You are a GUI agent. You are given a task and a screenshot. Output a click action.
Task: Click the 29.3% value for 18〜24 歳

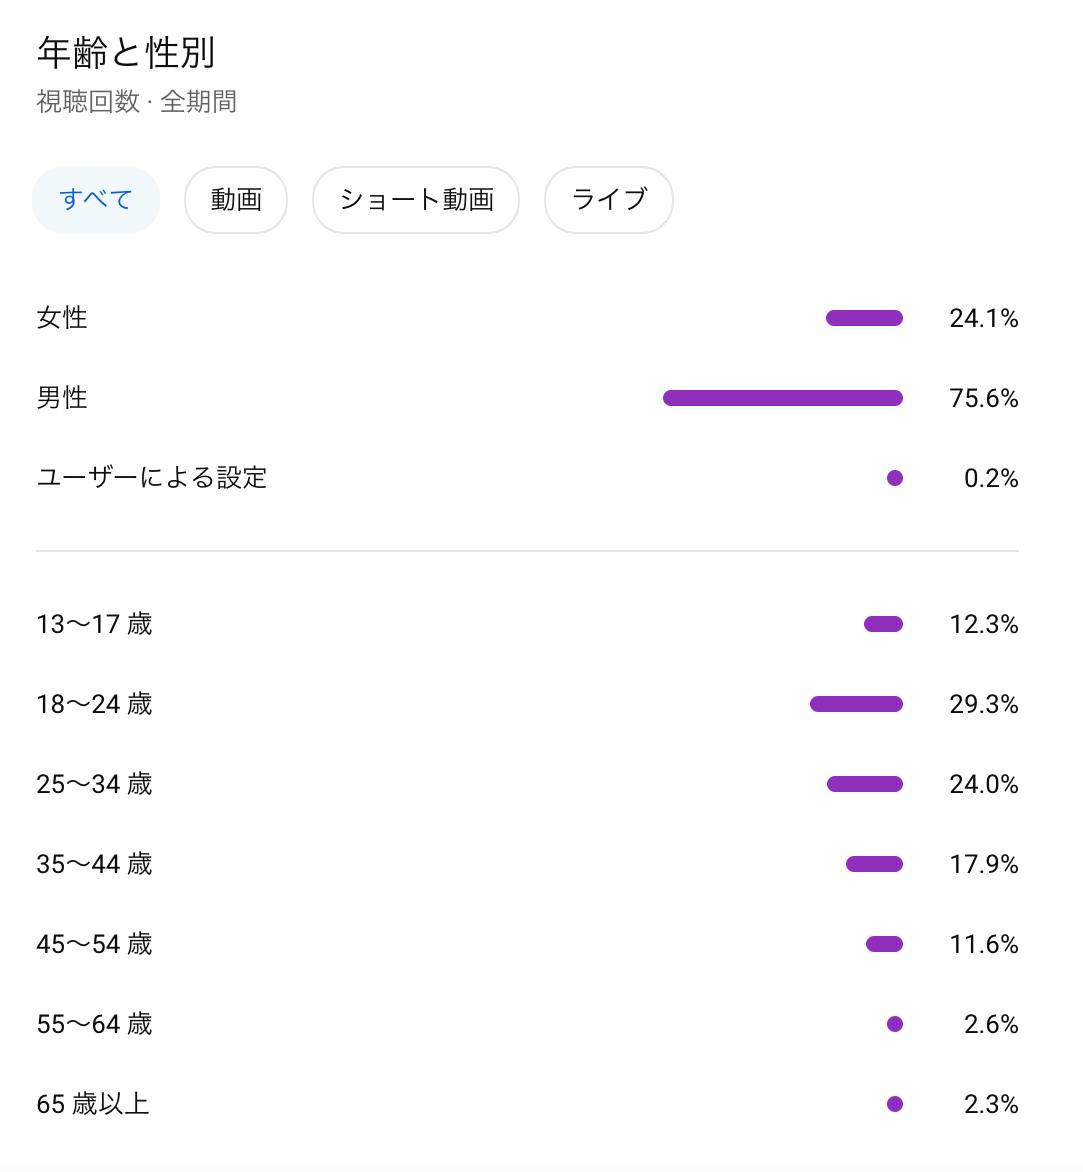[x=983, y=705]
